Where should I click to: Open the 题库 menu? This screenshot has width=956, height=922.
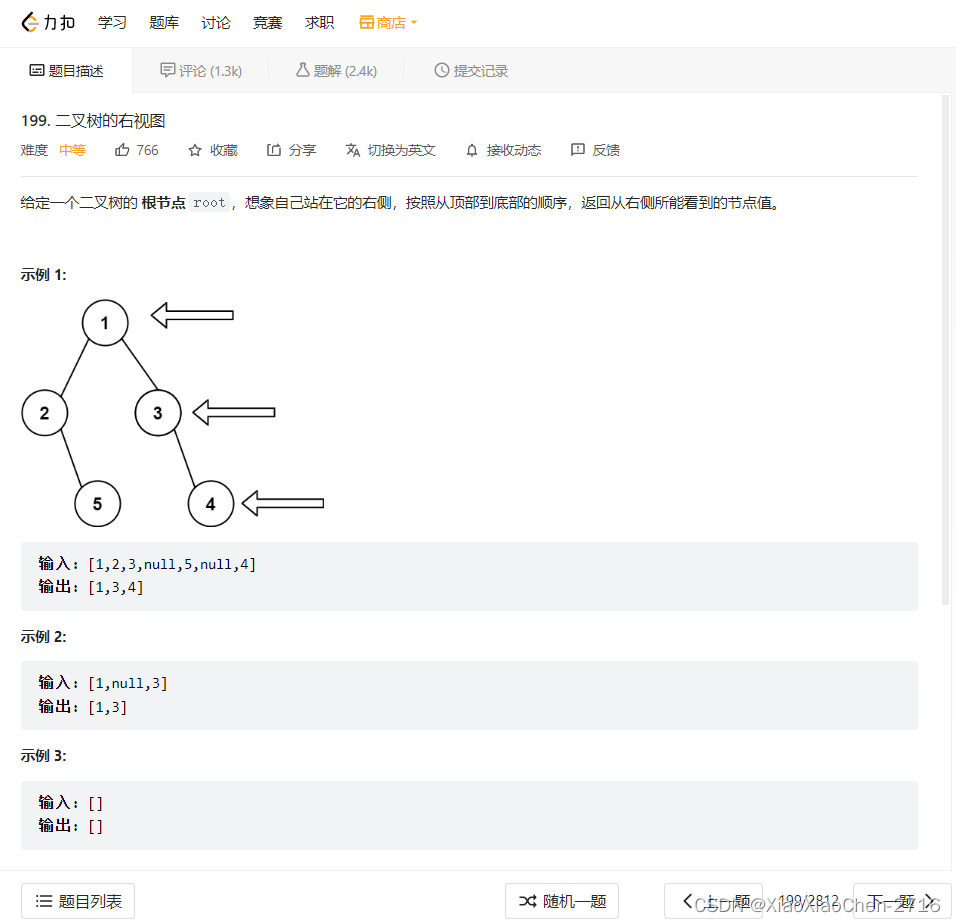click(164, 22)
